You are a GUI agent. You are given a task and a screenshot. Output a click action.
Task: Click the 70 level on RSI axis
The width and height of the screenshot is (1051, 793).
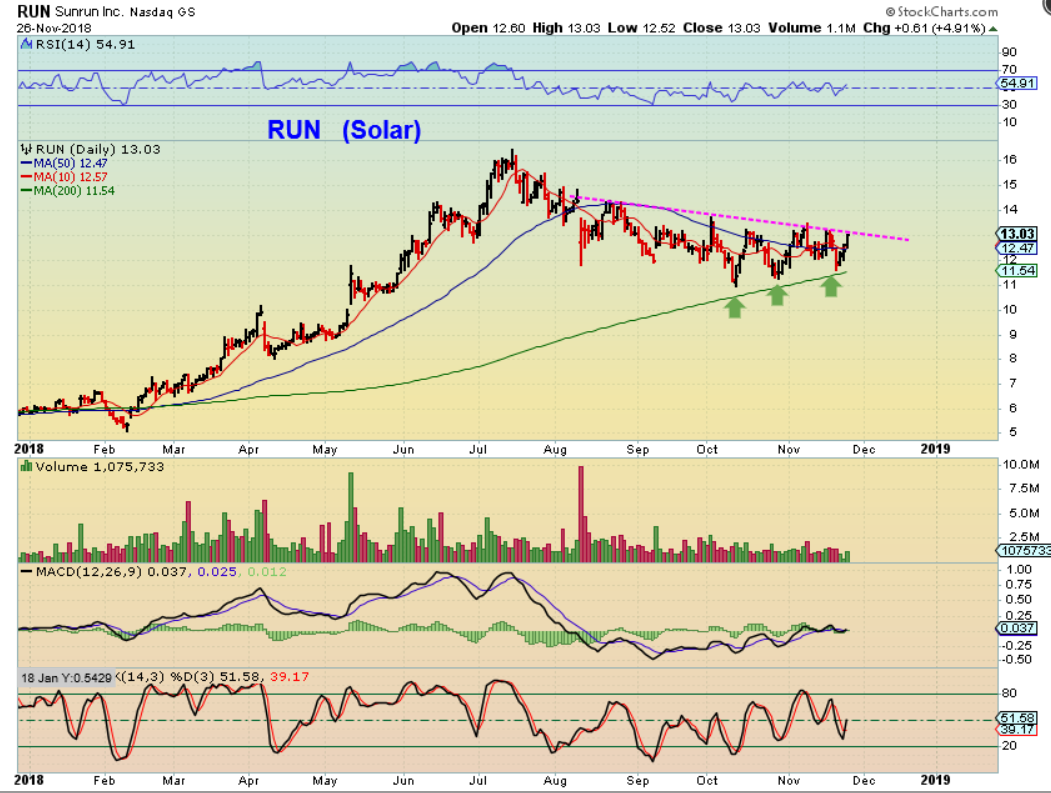pos(1009,69)
